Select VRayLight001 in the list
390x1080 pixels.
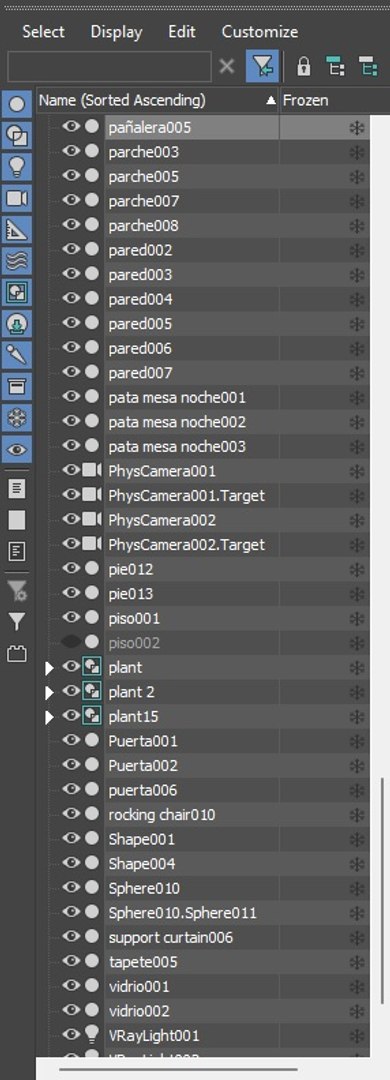pos(154,1035)
